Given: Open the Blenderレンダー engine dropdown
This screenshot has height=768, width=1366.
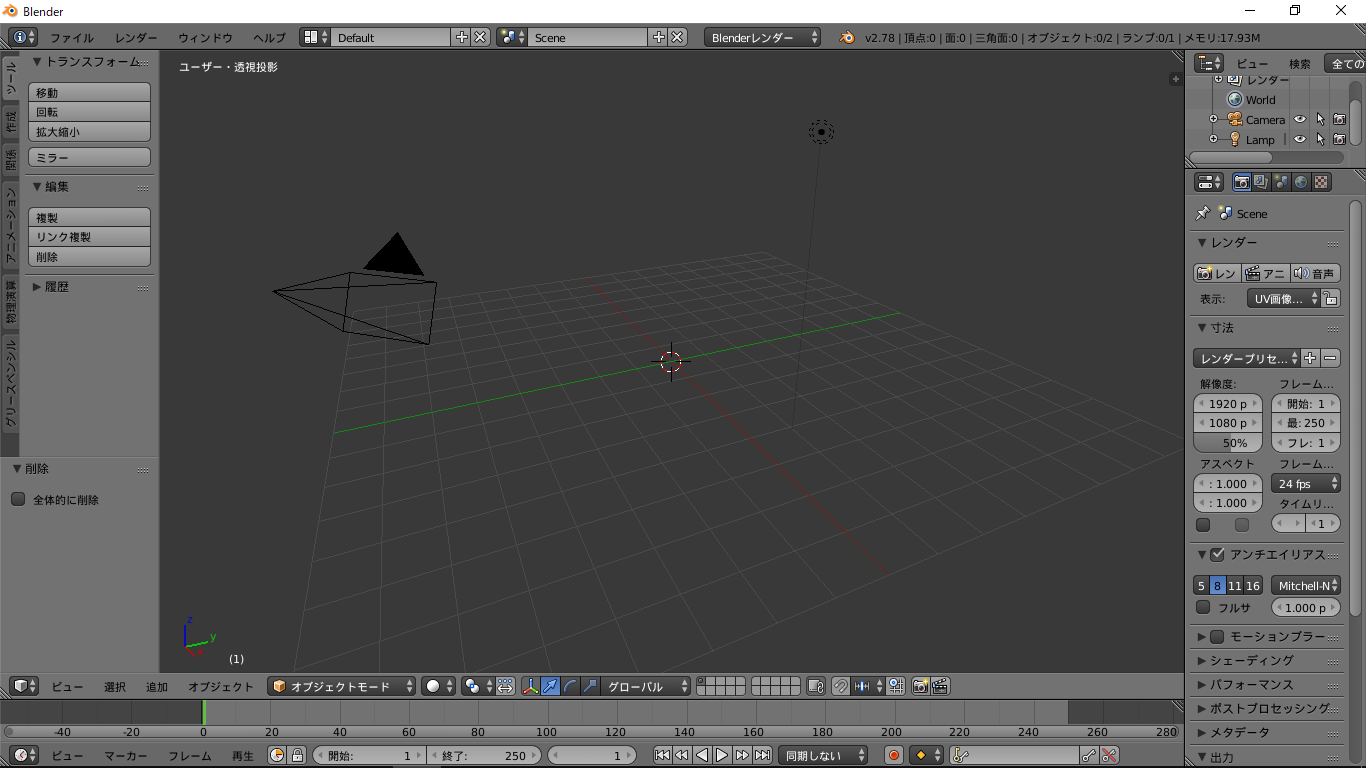Looking at the screenshot, I should (762, 37).
